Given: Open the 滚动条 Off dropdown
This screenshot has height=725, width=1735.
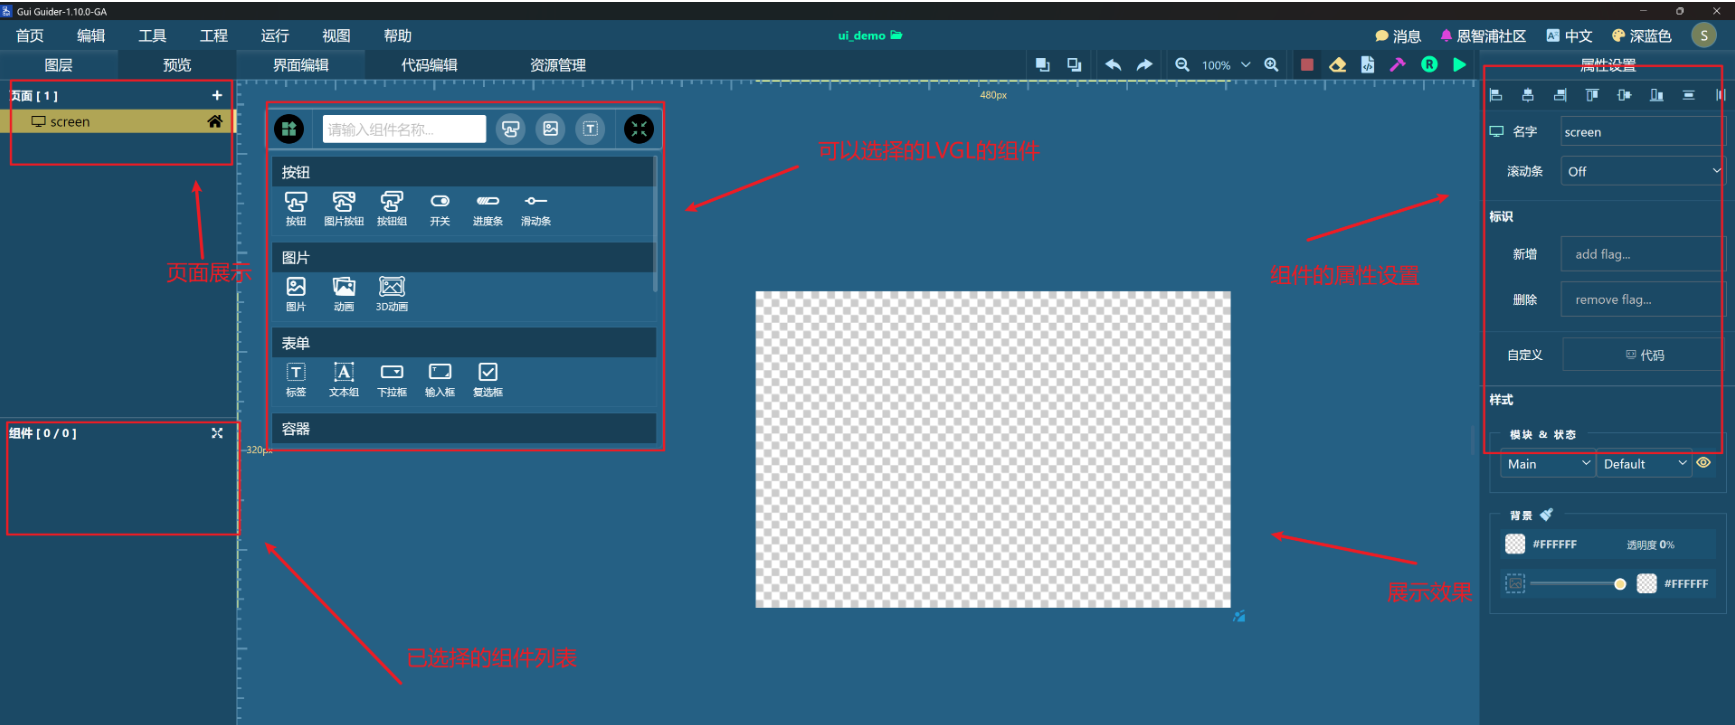Looking at the screenshot, I should (x=1641, y=171).
